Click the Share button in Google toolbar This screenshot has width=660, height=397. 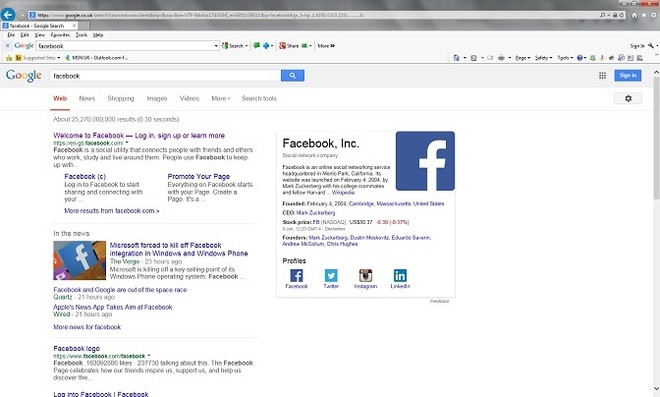(289, 45)
